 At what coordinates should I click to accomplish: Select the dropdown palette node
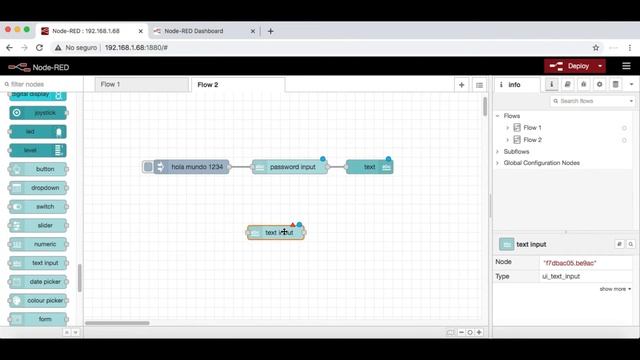(x=38, y=188)
